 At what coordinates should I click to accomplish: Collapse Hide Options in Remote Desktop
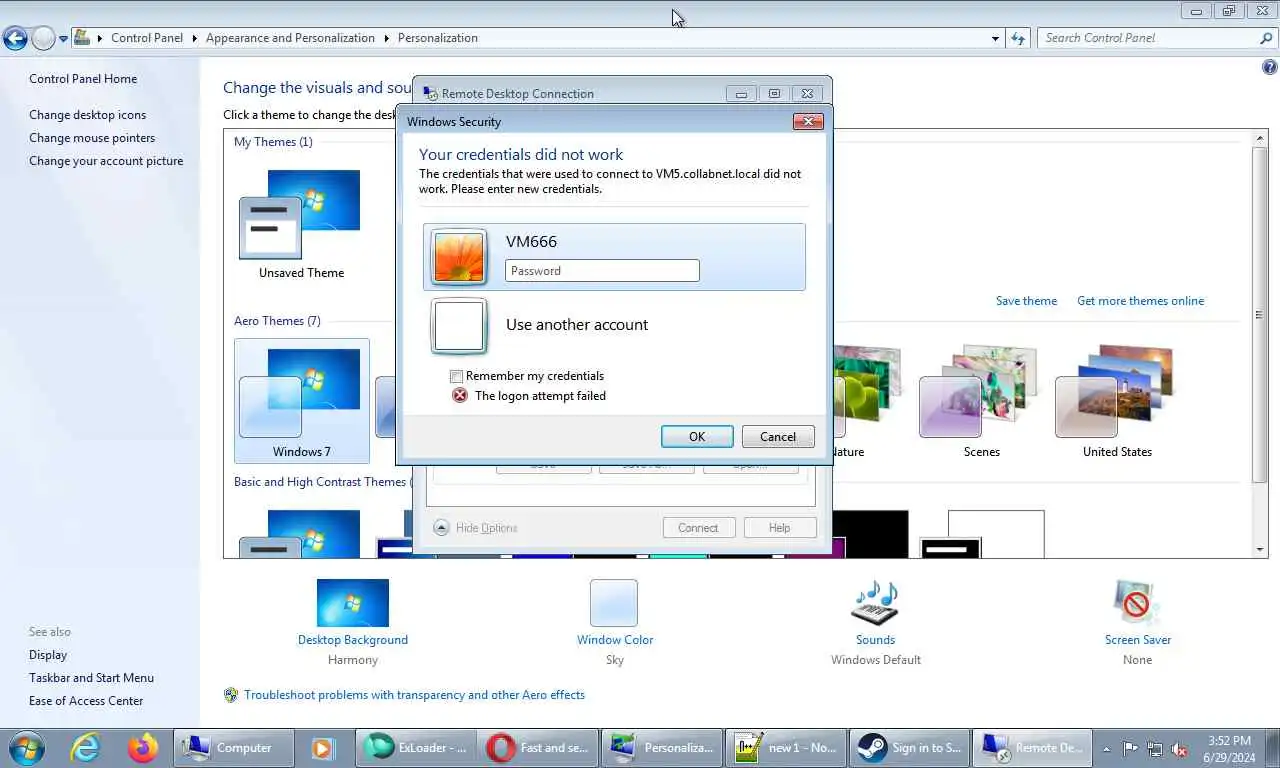click(476, 527)
